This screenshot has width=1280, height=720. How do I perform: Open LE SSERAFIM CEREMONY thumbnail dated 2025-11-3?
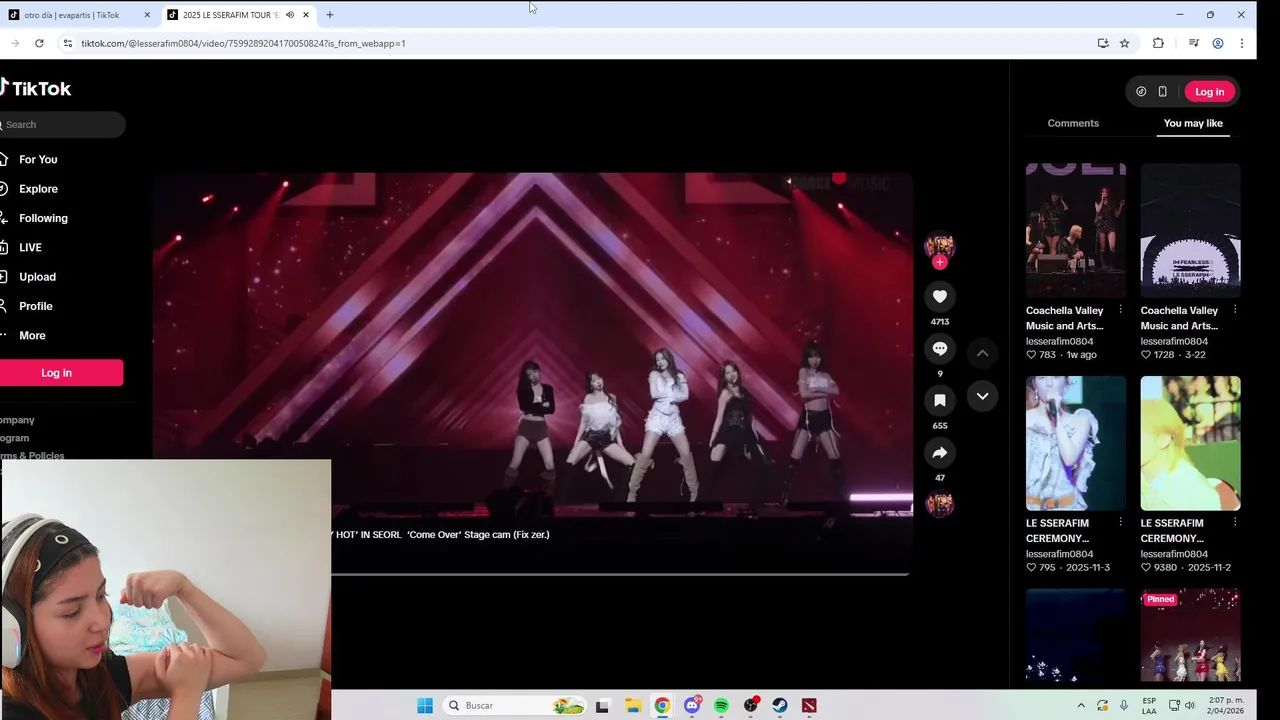(x=1076, y=443)
